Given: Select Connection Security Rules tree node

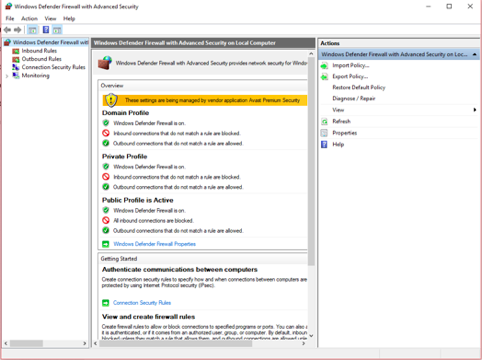Looking at the screenshot, I should tap(54, 67).
